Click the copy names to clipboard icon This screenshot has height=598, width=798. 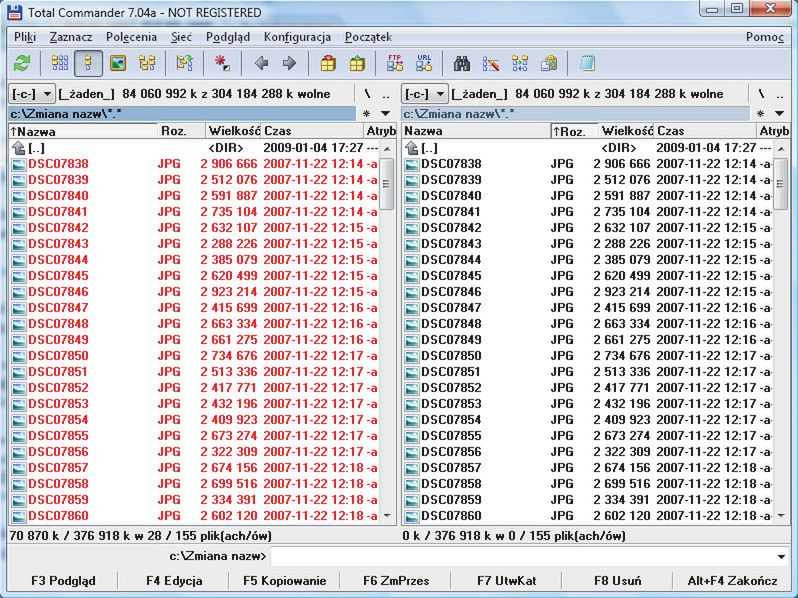point(549,64)
